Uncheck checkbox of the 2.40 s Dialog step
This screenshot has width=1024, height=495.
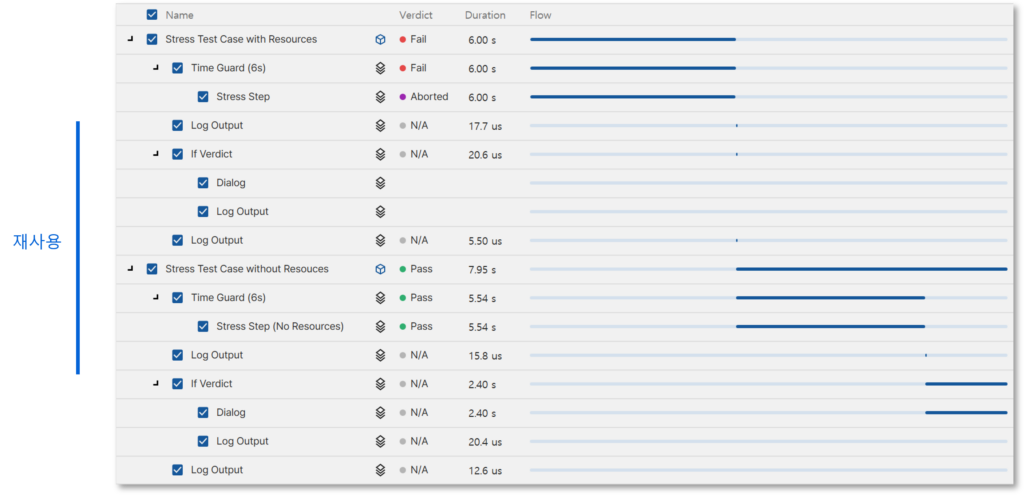coord(203,413)
